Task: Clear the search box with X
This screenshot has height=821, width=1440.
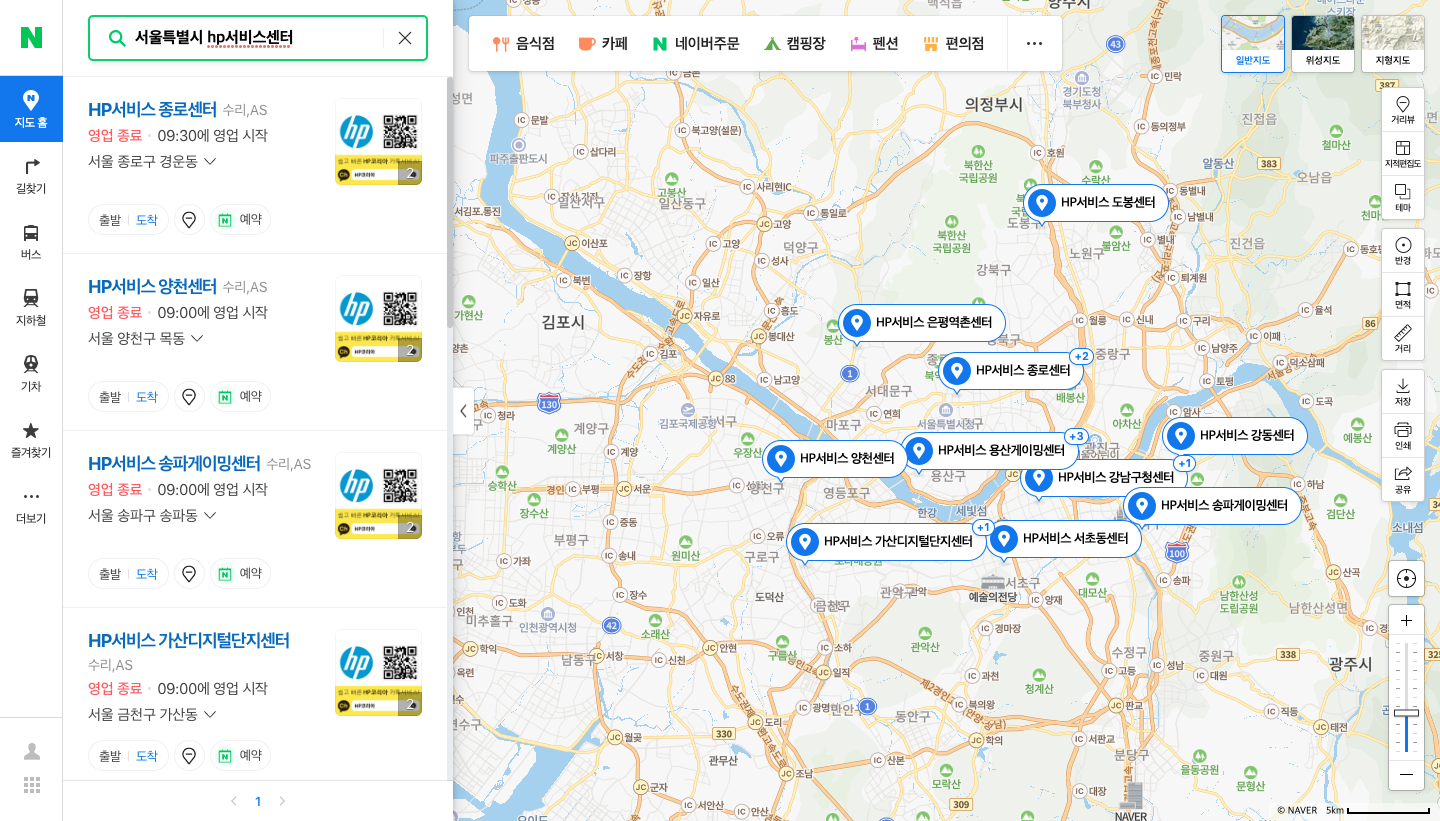Action: point(405,38)
